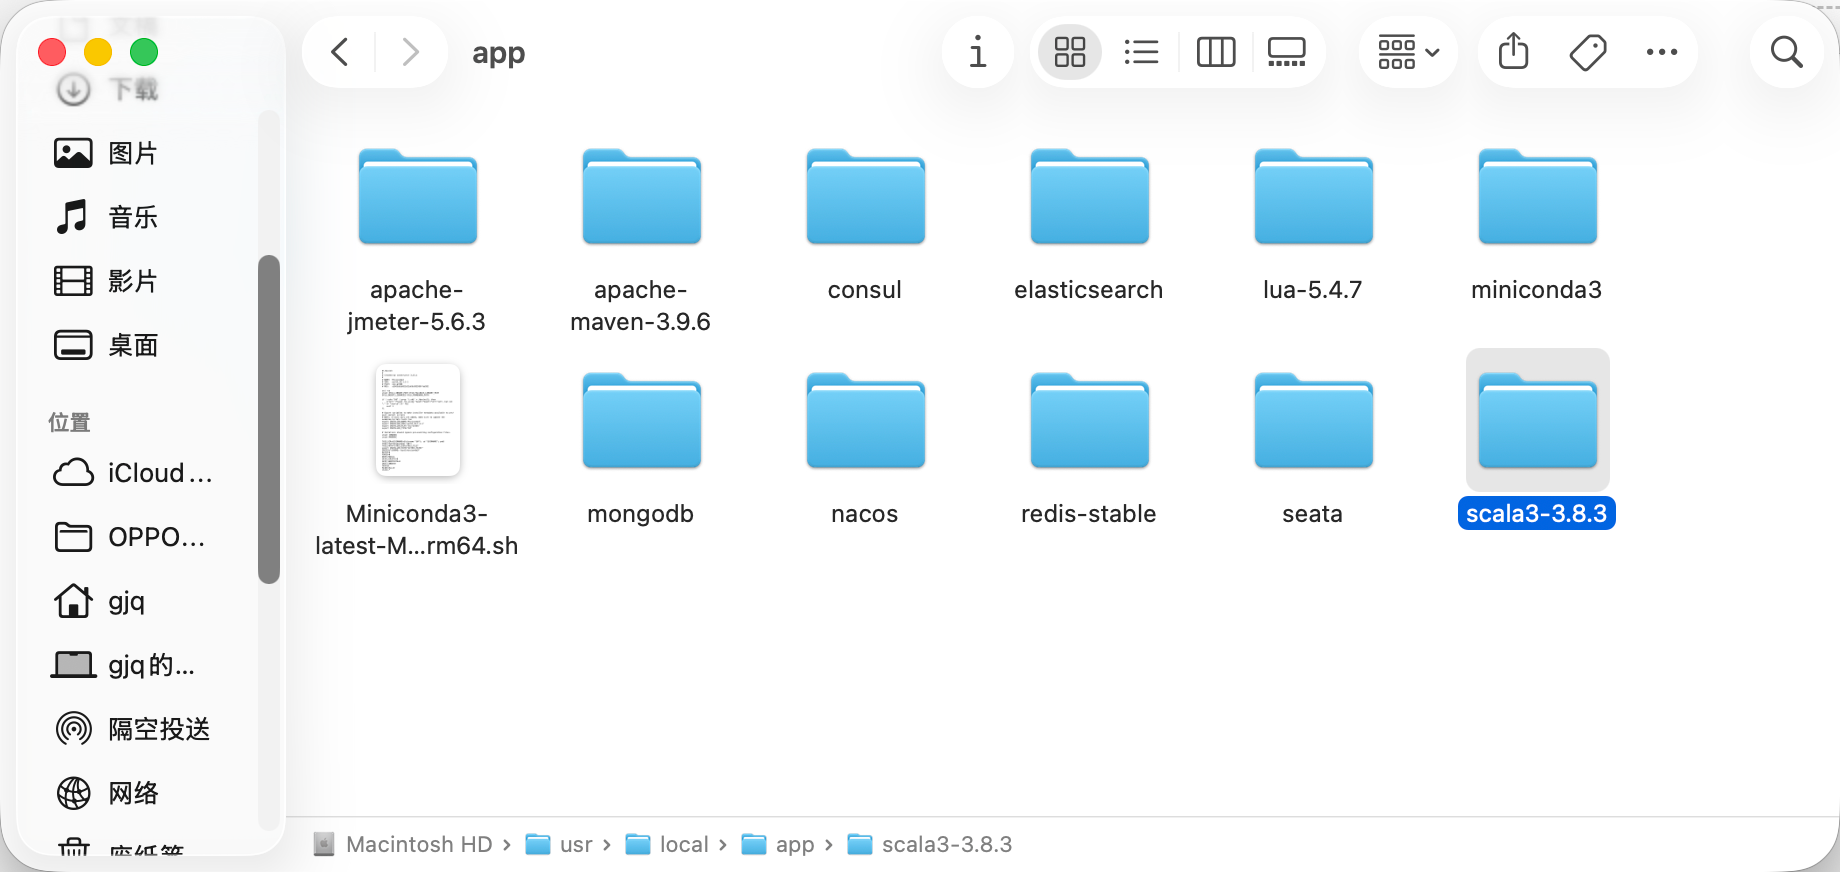Click the elasticsearch name label
Screen dimensions: 1840x872
click(1089, 290)
